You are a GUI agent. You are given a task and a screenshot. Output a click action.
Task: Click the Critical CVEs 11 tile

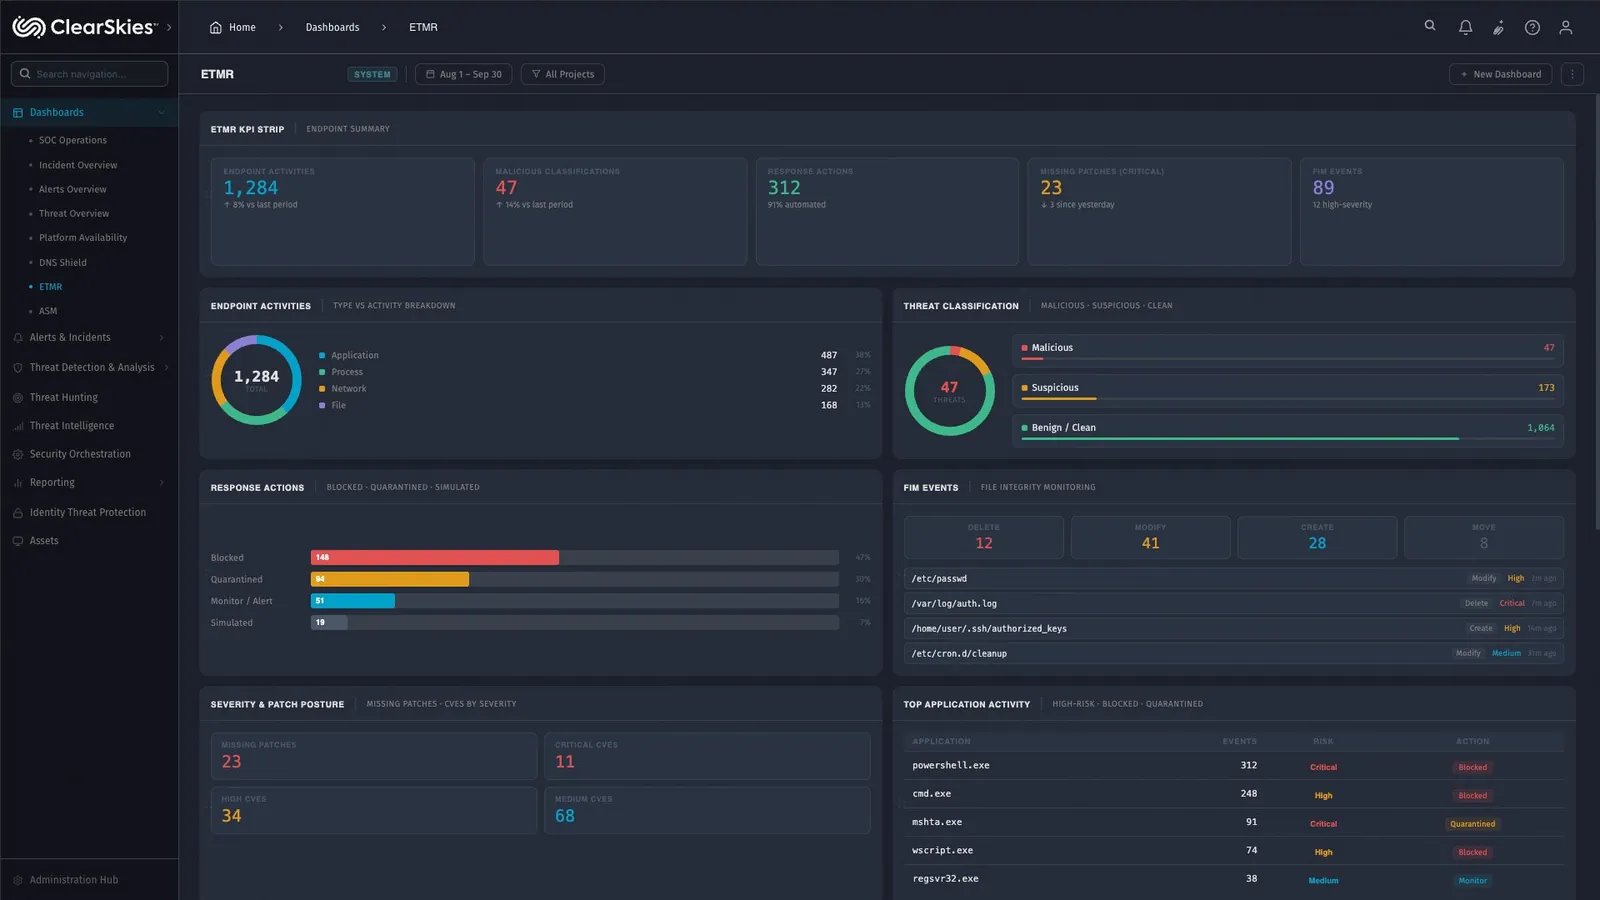(707, 756)
